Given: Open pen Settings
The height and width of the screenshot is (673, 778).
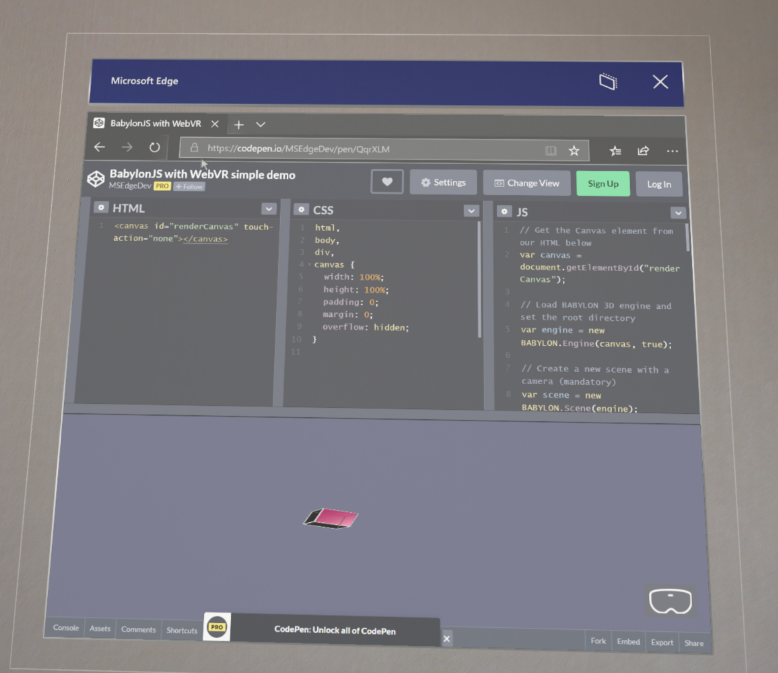Looking at the screenshot, I should [x=443, y=183].
